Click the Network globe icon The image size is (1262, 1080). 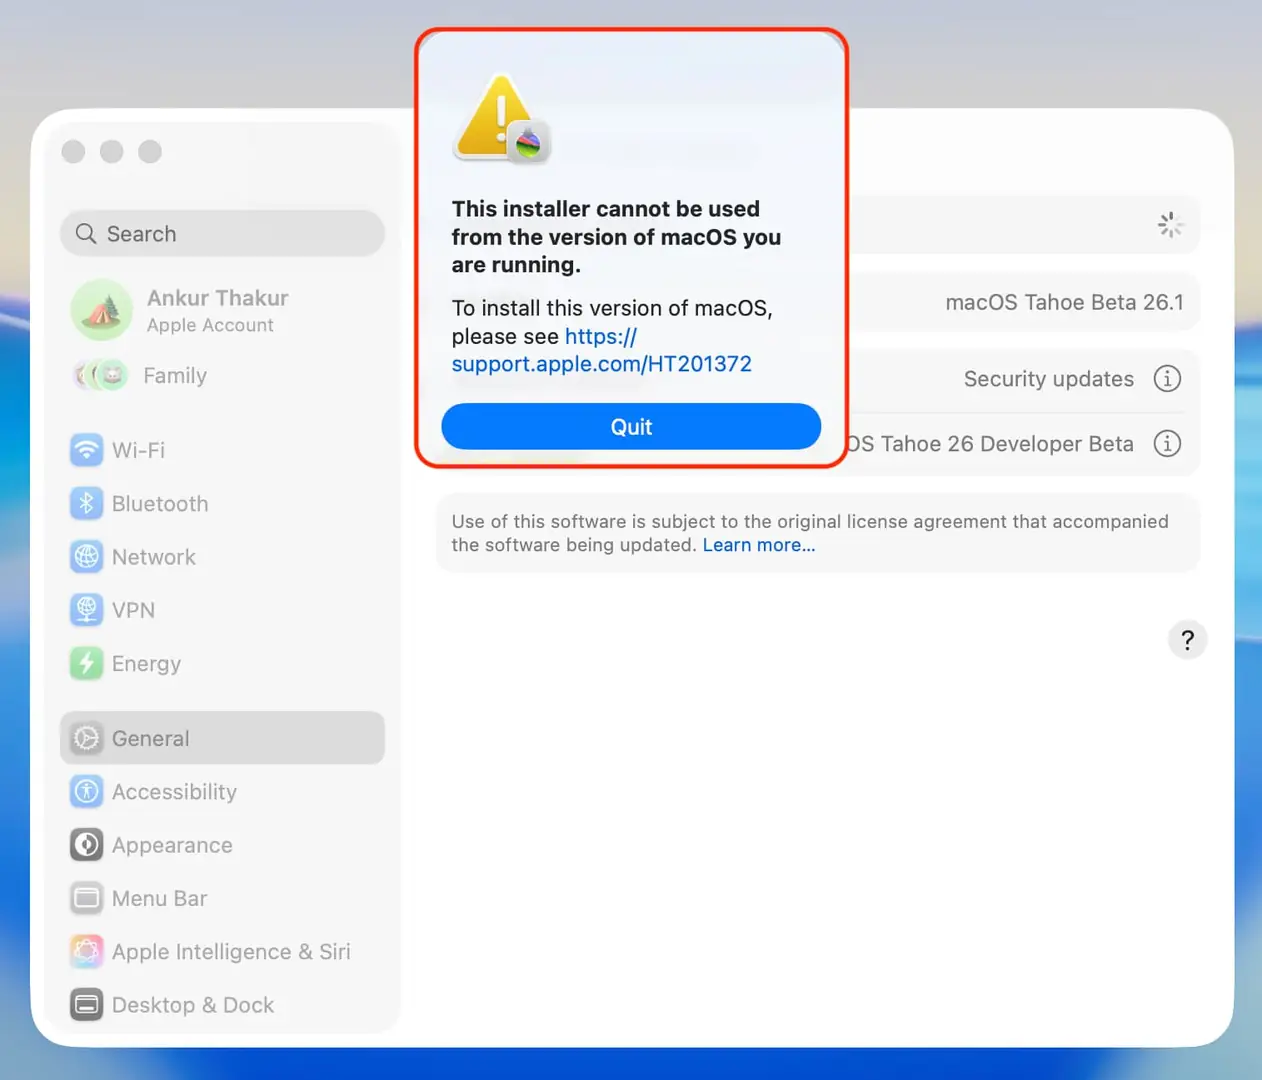pos(86,557)
